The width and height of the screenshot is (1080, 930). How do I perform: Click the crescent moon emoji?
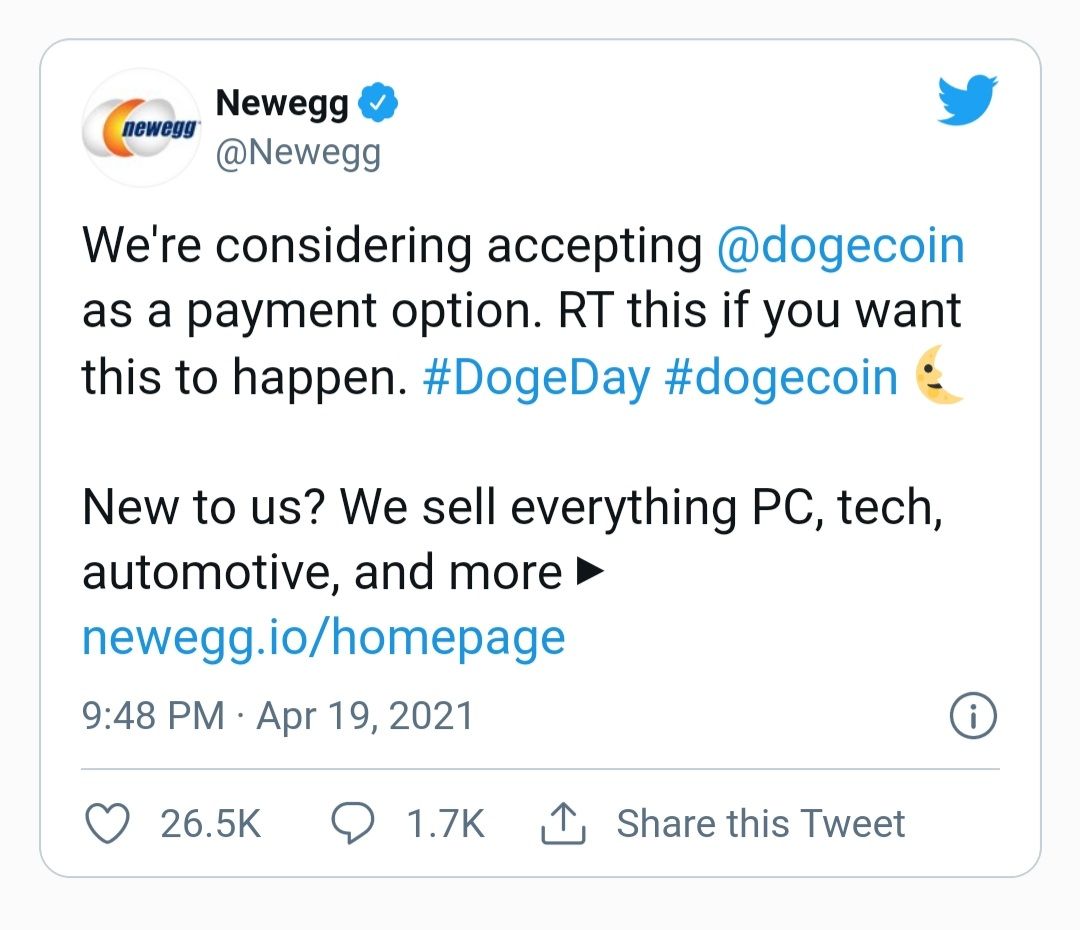[940, 379]
